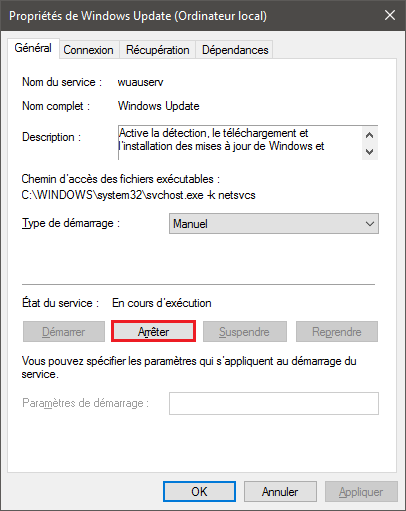Expand the Type de démarrage dropdown

(x=274, y=224)
